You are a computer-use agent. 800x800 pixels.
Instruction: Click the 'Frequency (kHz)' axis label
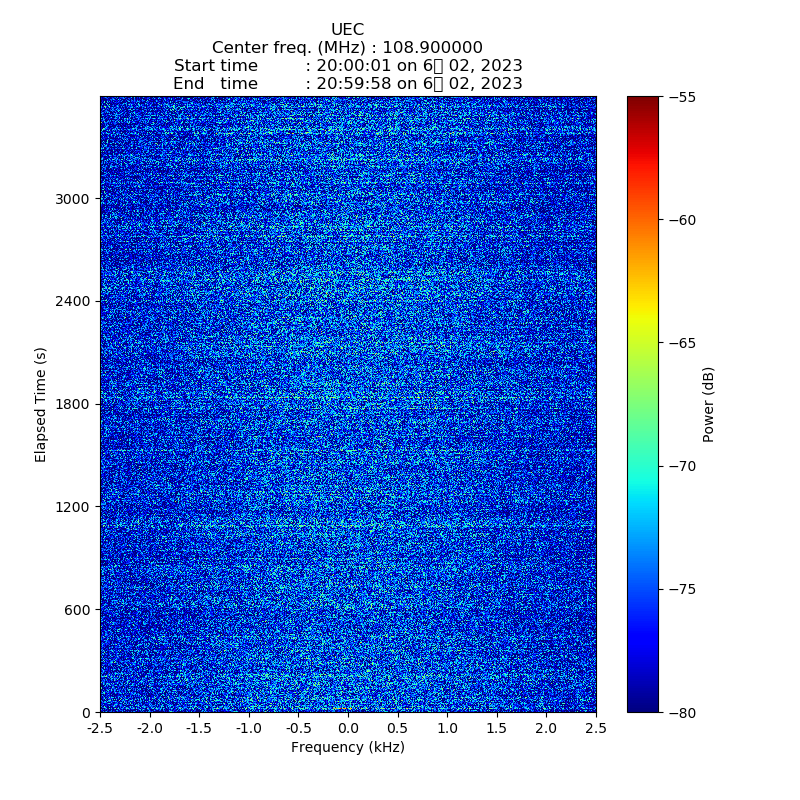pyautogui.click(x=348, y=747)
